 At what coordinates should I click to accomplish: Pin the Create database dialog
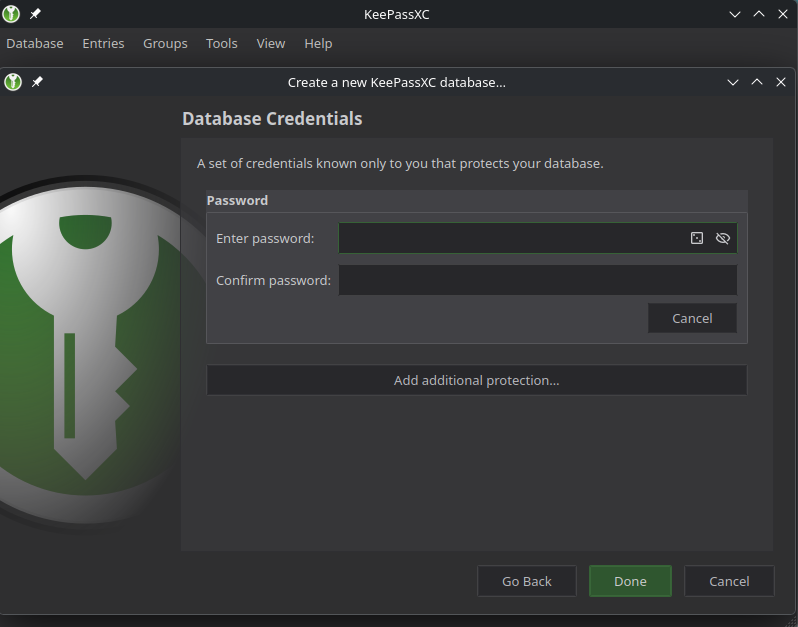pos(37,82)
